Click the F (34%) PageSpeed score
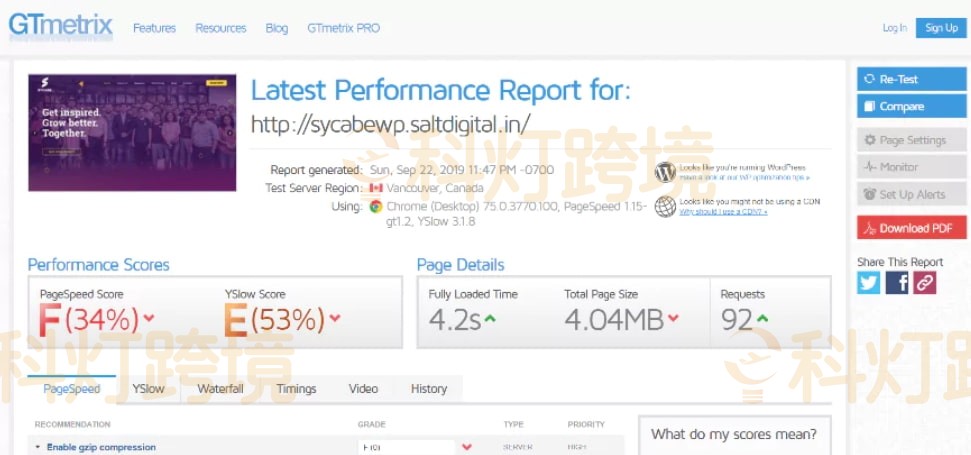Image resolution: width=971 pixels, height=455 pixels. pyautogui.click(x=89, y=319)
